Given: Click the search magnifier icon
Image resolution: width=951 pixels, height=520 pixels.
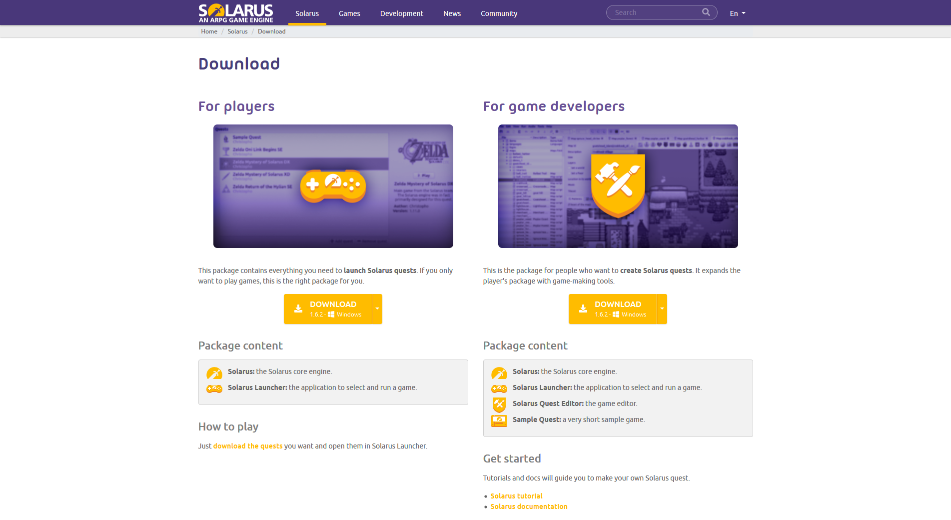Looking at the screenshot, I should tap(706, 12).
